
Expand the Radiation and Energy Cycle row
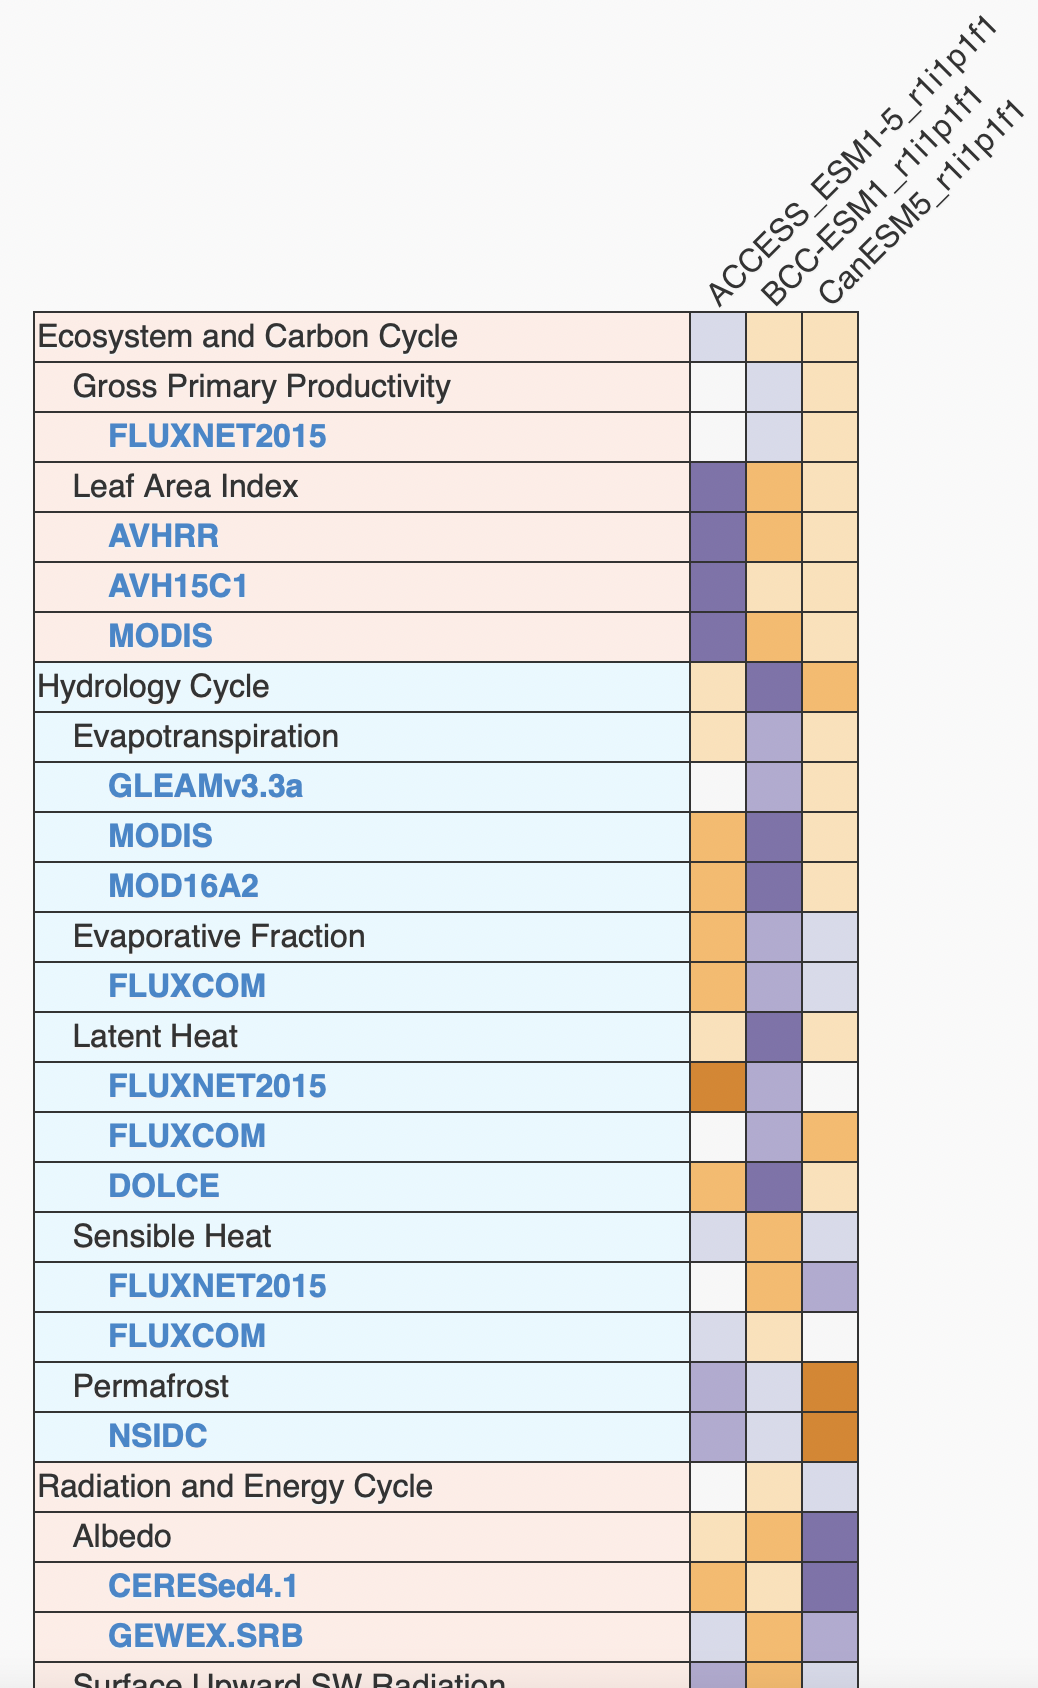click(x=235, y=1486)
